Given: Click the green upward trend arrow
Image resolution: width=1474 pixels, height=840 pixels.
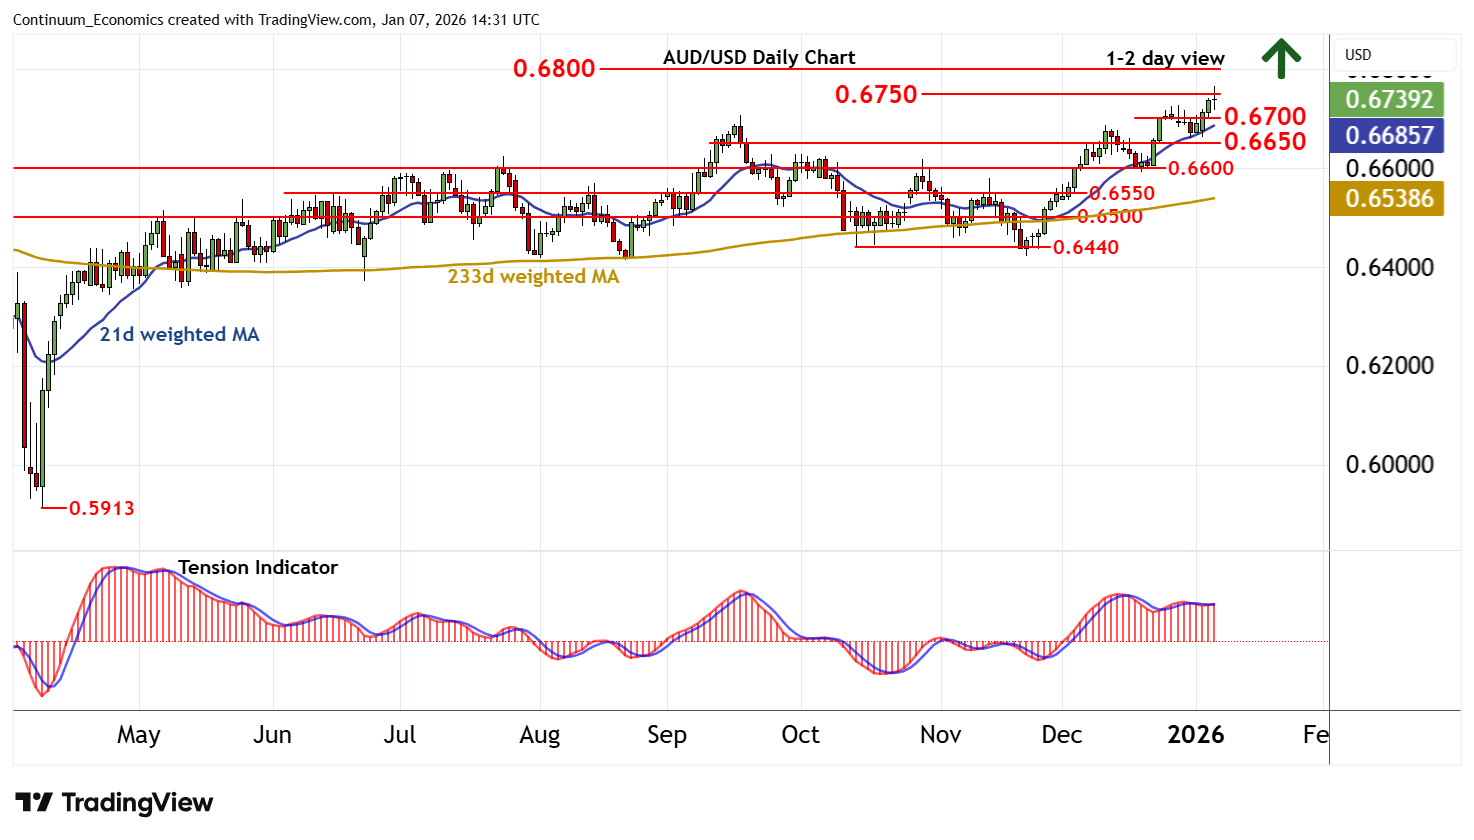Looking at the screenshot, I should pos(1280,58).
